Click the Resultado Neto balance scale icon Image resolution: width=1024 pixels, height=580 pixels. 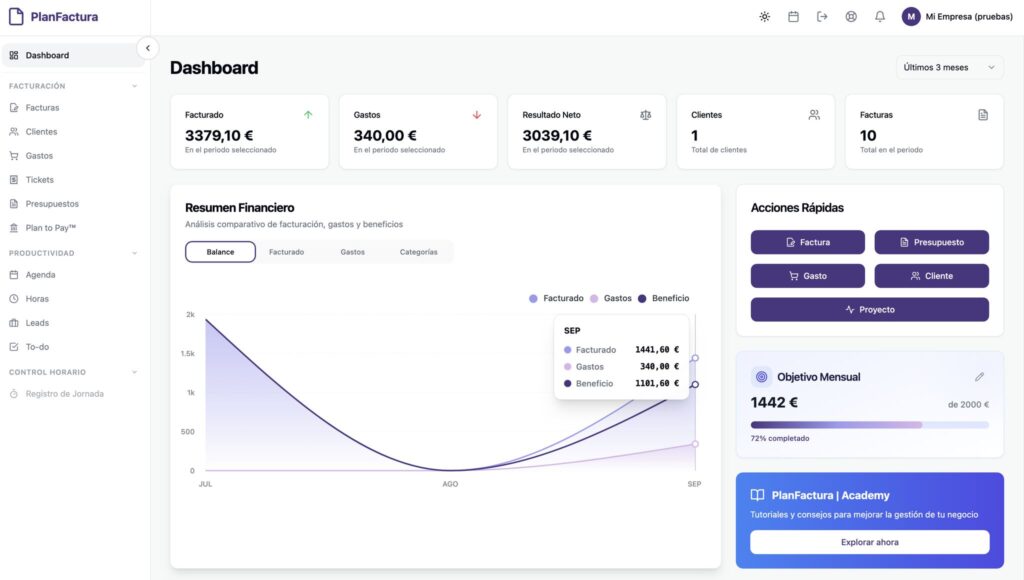tap(645, 115)
